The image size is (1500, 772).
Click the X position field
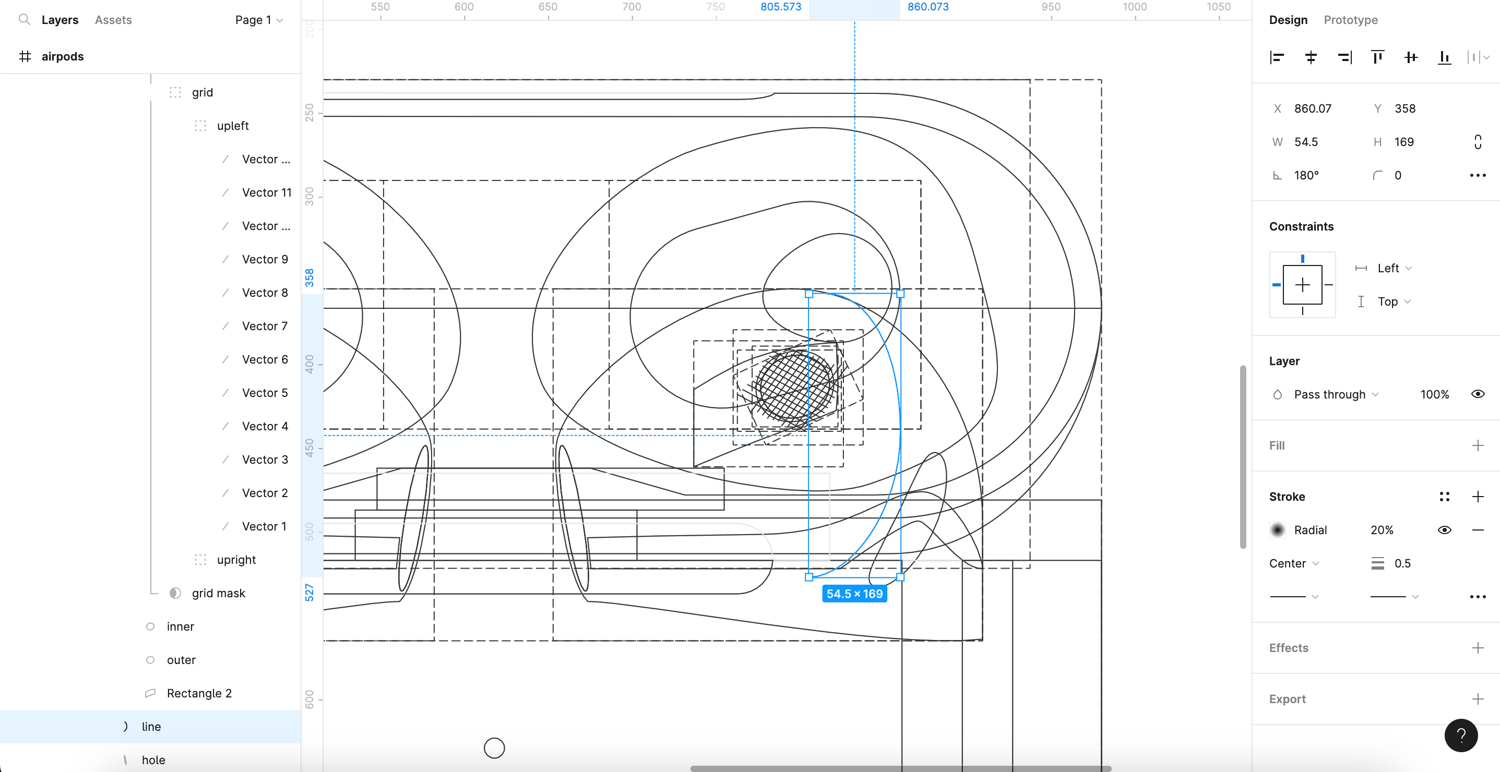point(1313,109)
